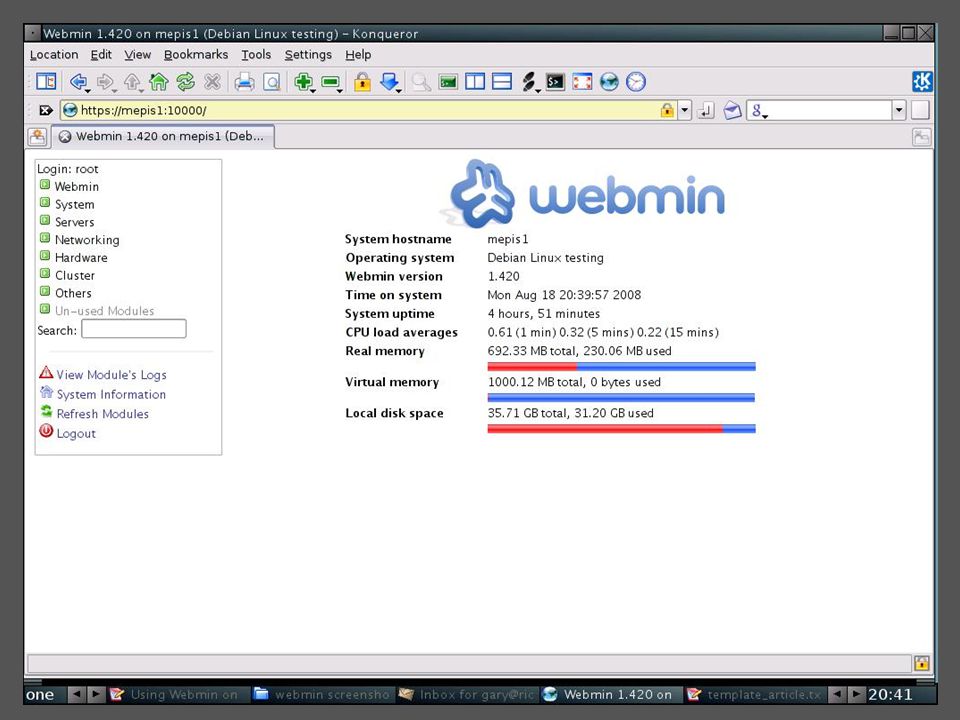Open the search box dropdown arrow
960x720 pixels.
(x=899, y=111)
